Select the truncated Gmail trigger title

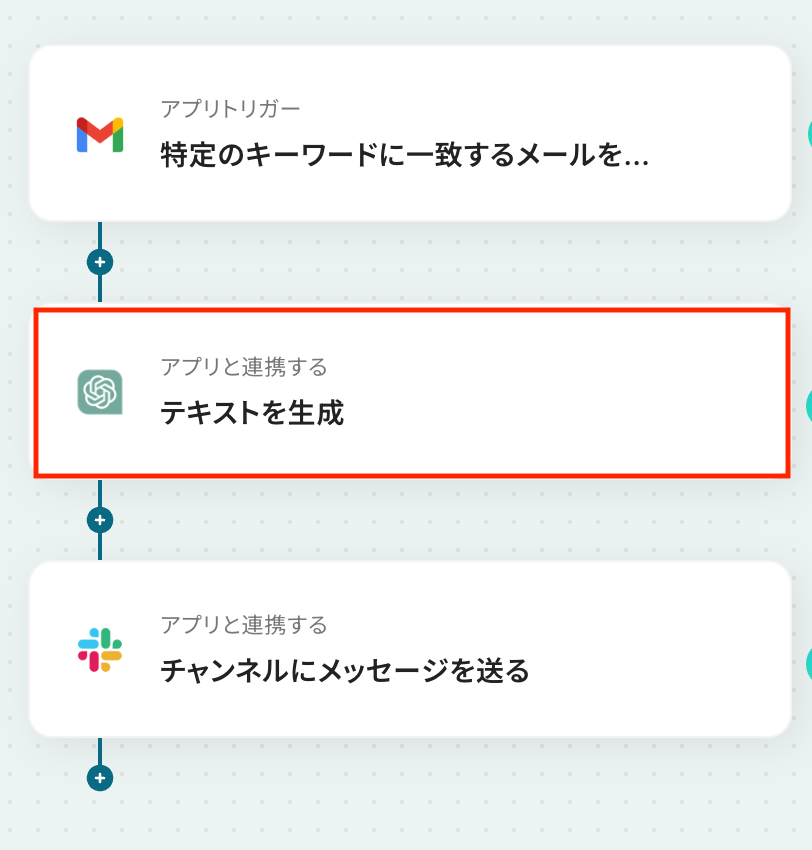point(404,154)
